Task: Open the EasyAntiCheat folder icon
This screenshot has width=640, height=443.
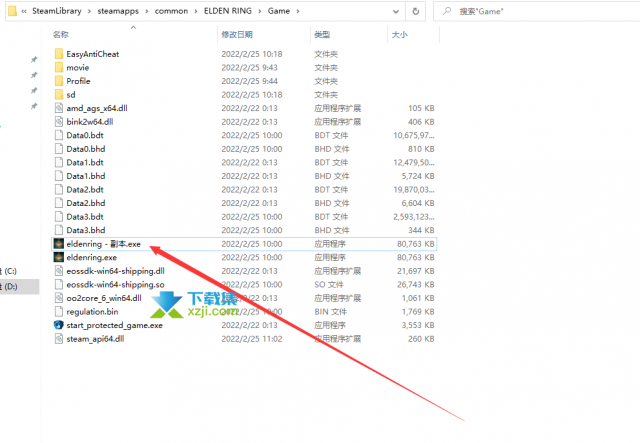Action: pos(59,54)
